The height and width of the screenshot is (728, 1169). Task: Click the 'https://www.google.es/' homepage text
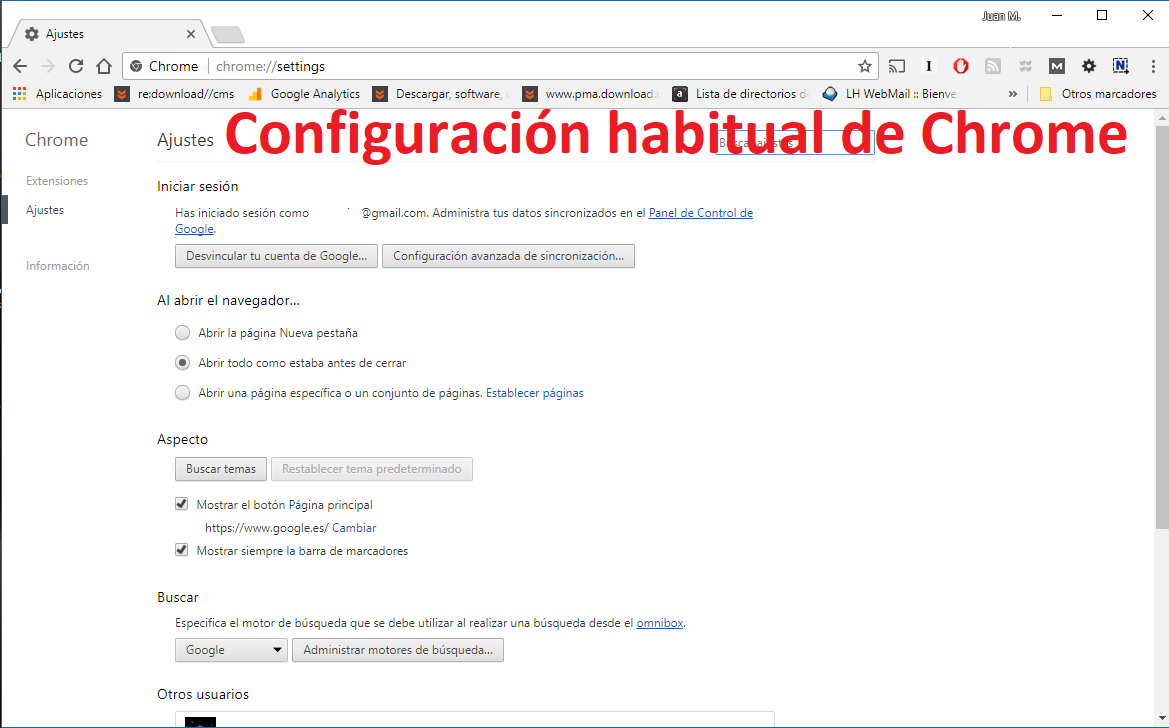pos(267,528)
